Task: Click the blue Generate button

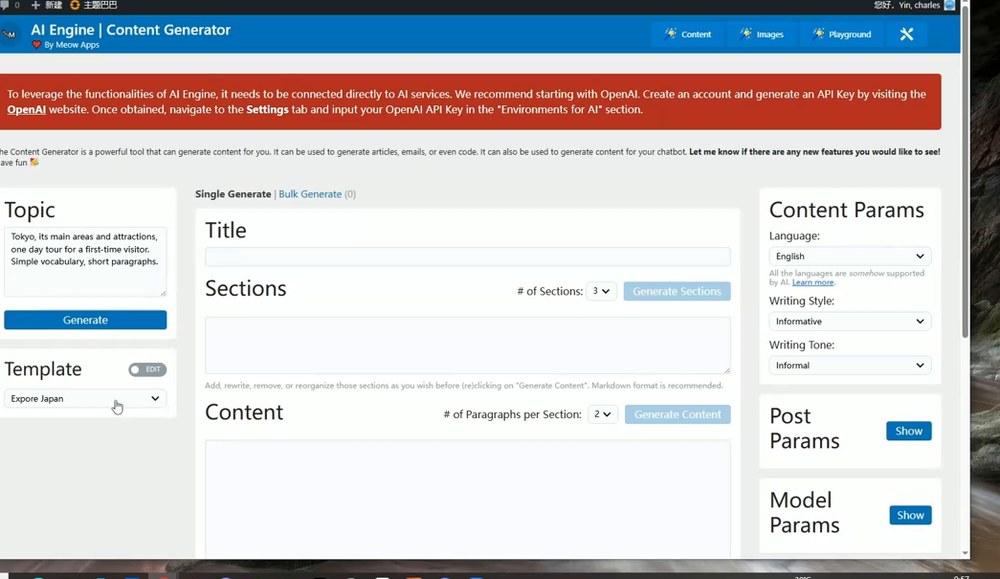Action: [85, 320]
